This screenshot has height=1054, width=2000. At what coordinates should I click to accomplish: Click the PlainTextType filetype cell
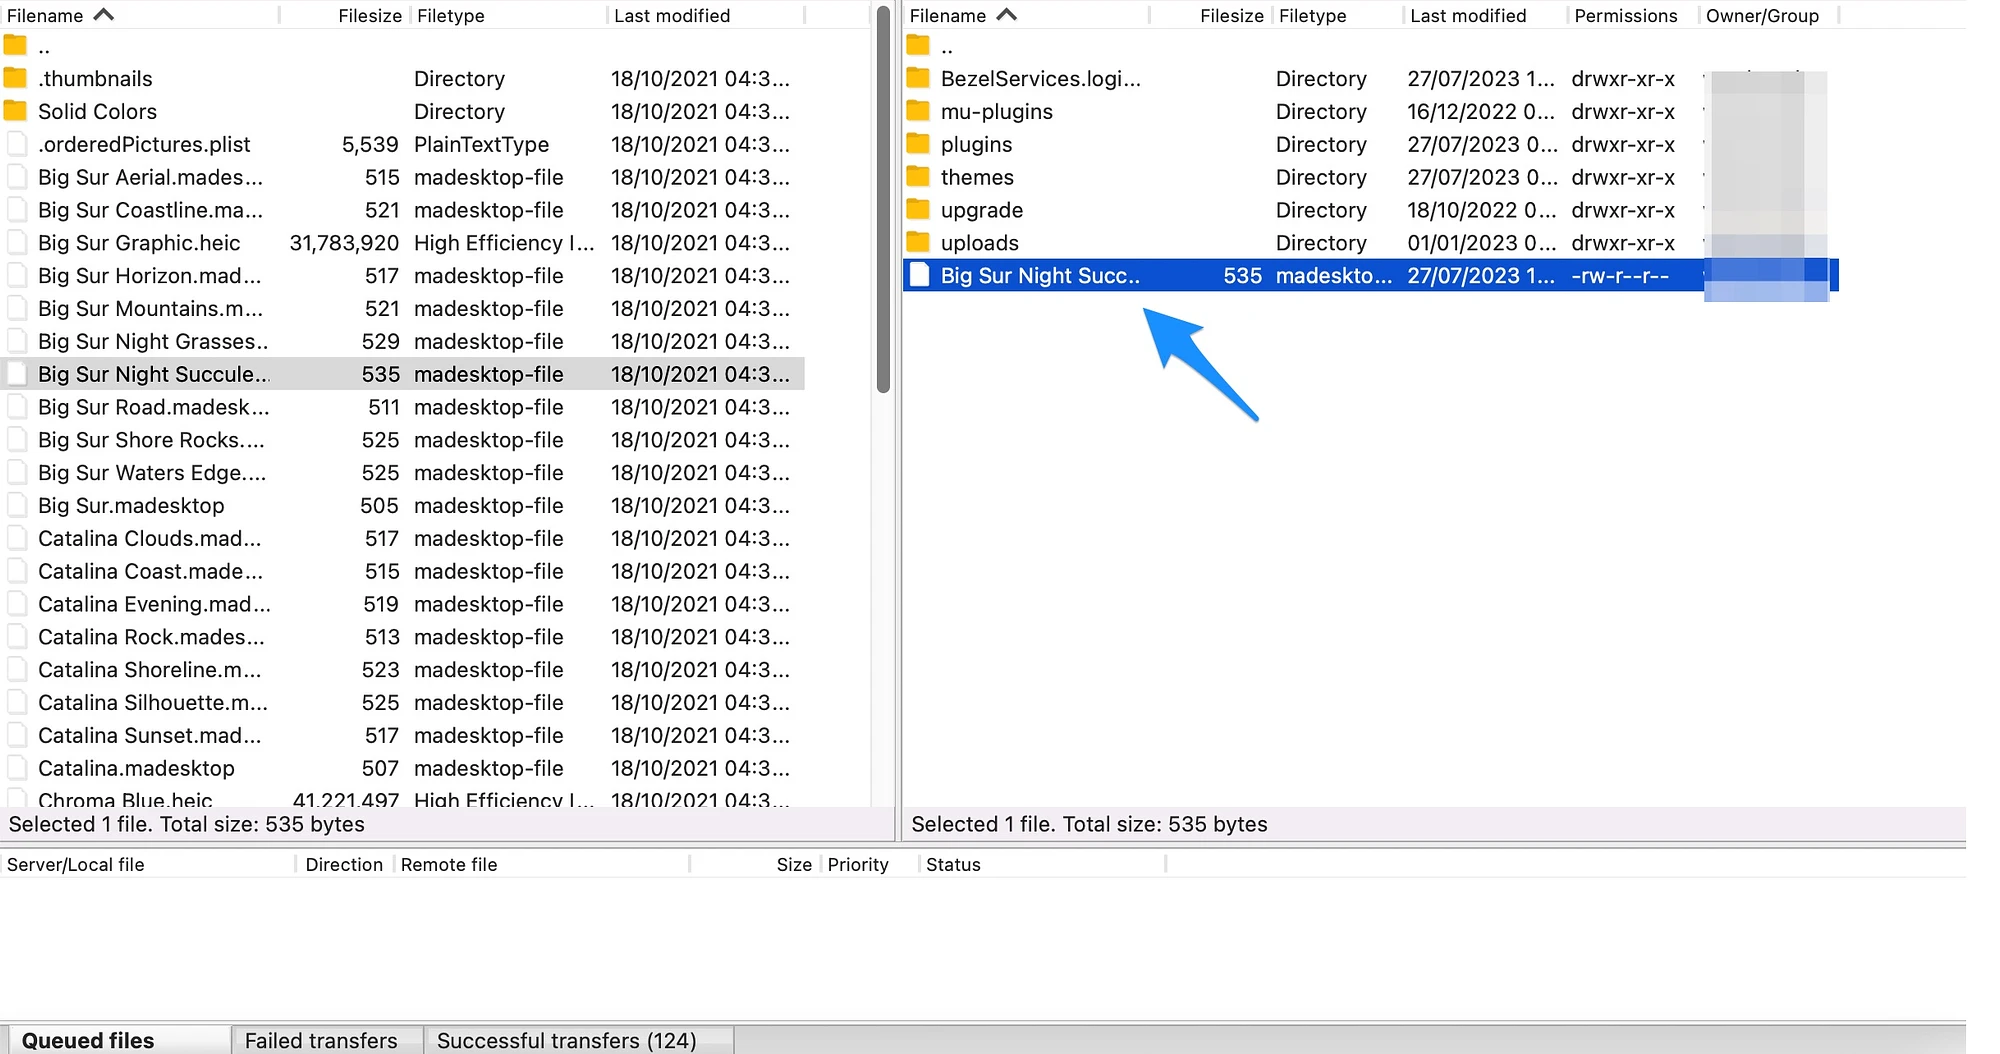[481, 144]
